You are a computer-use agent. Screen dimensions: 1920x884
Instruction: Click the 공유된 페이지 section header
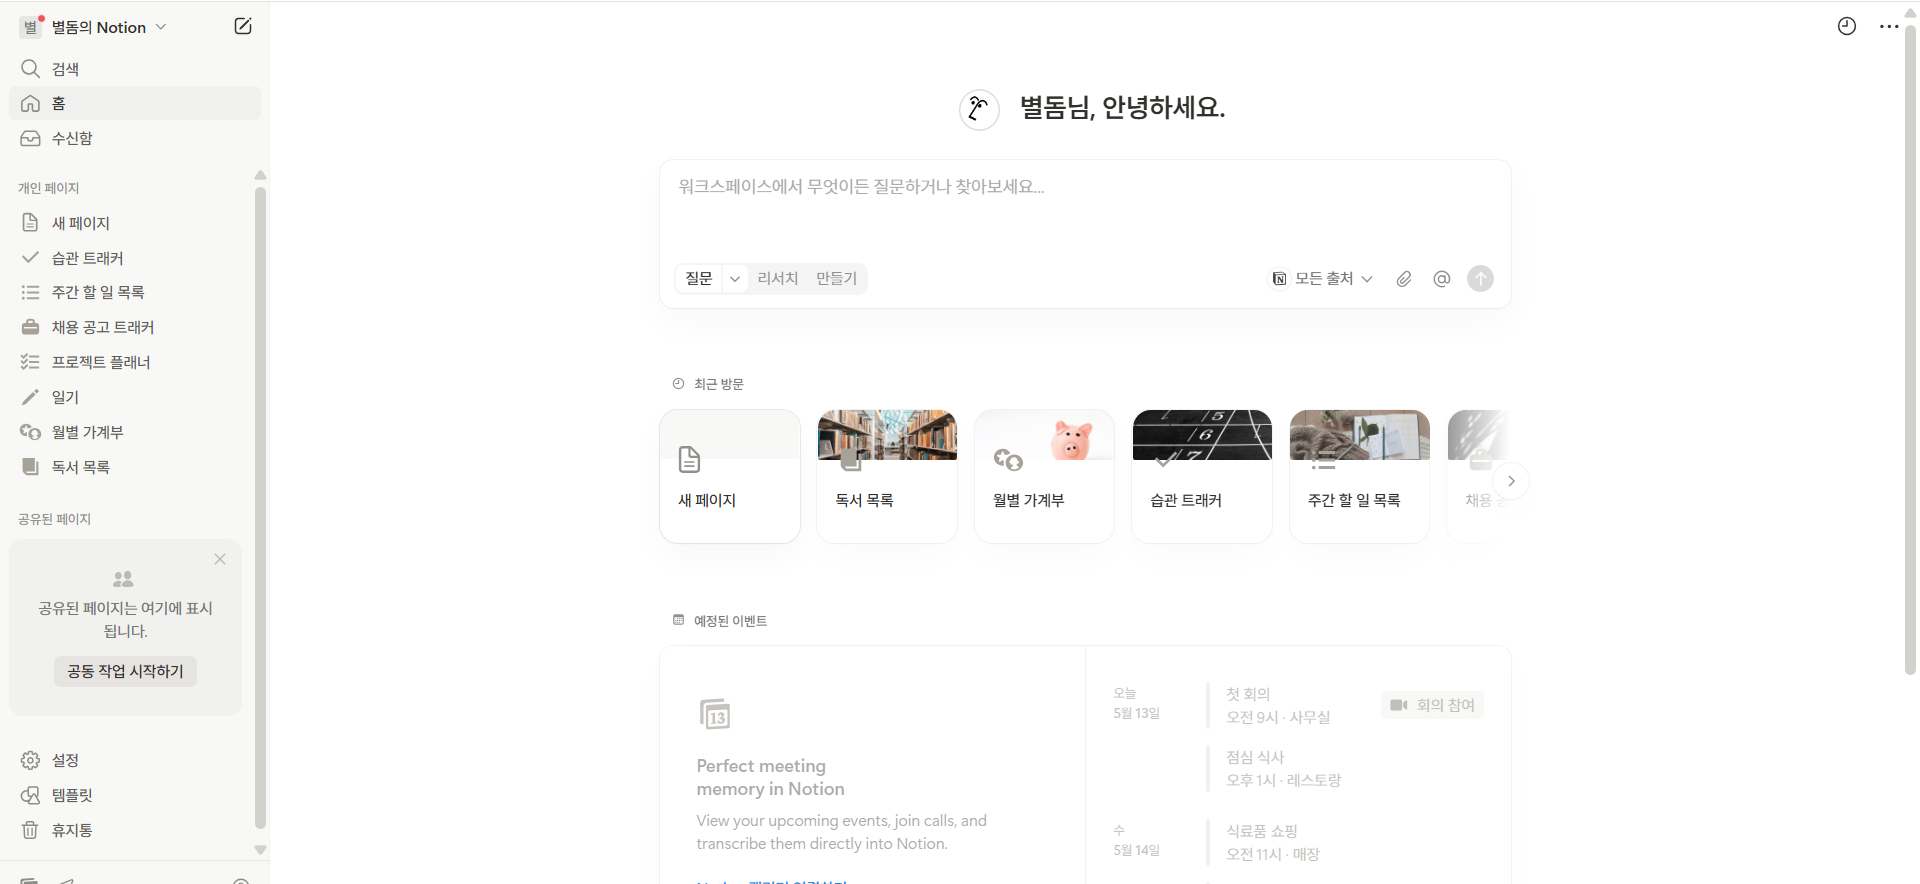coord(54,519)
